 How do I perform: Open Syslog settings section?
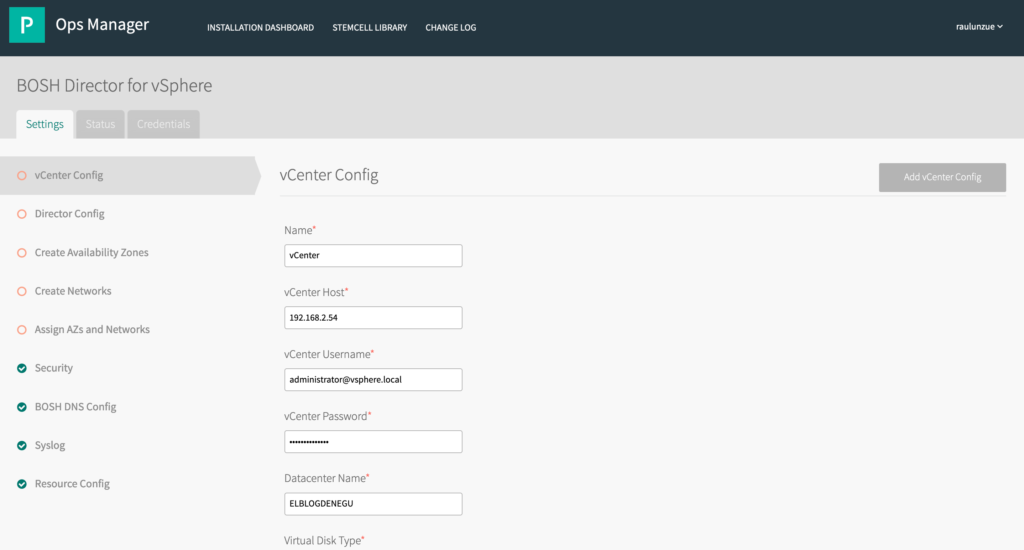click(50, 445)
